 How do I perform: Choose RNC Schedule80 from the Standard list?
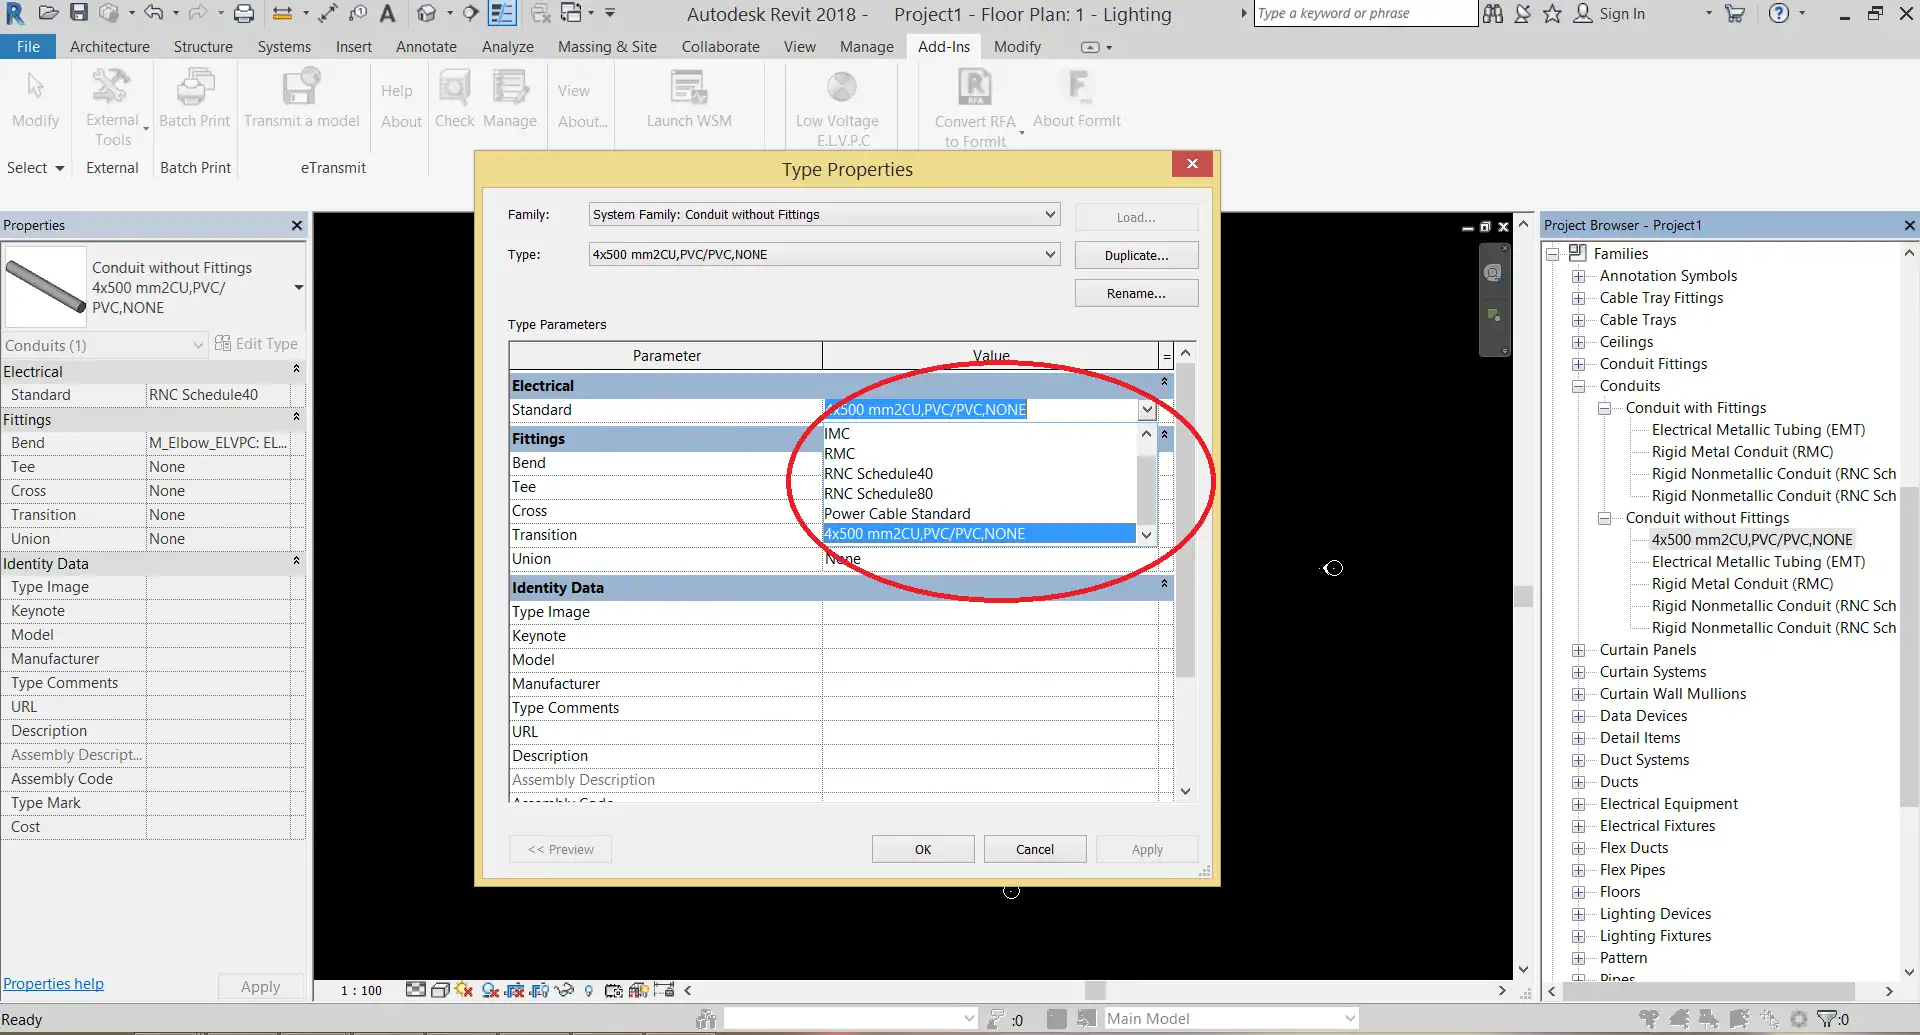coord(878,494)
